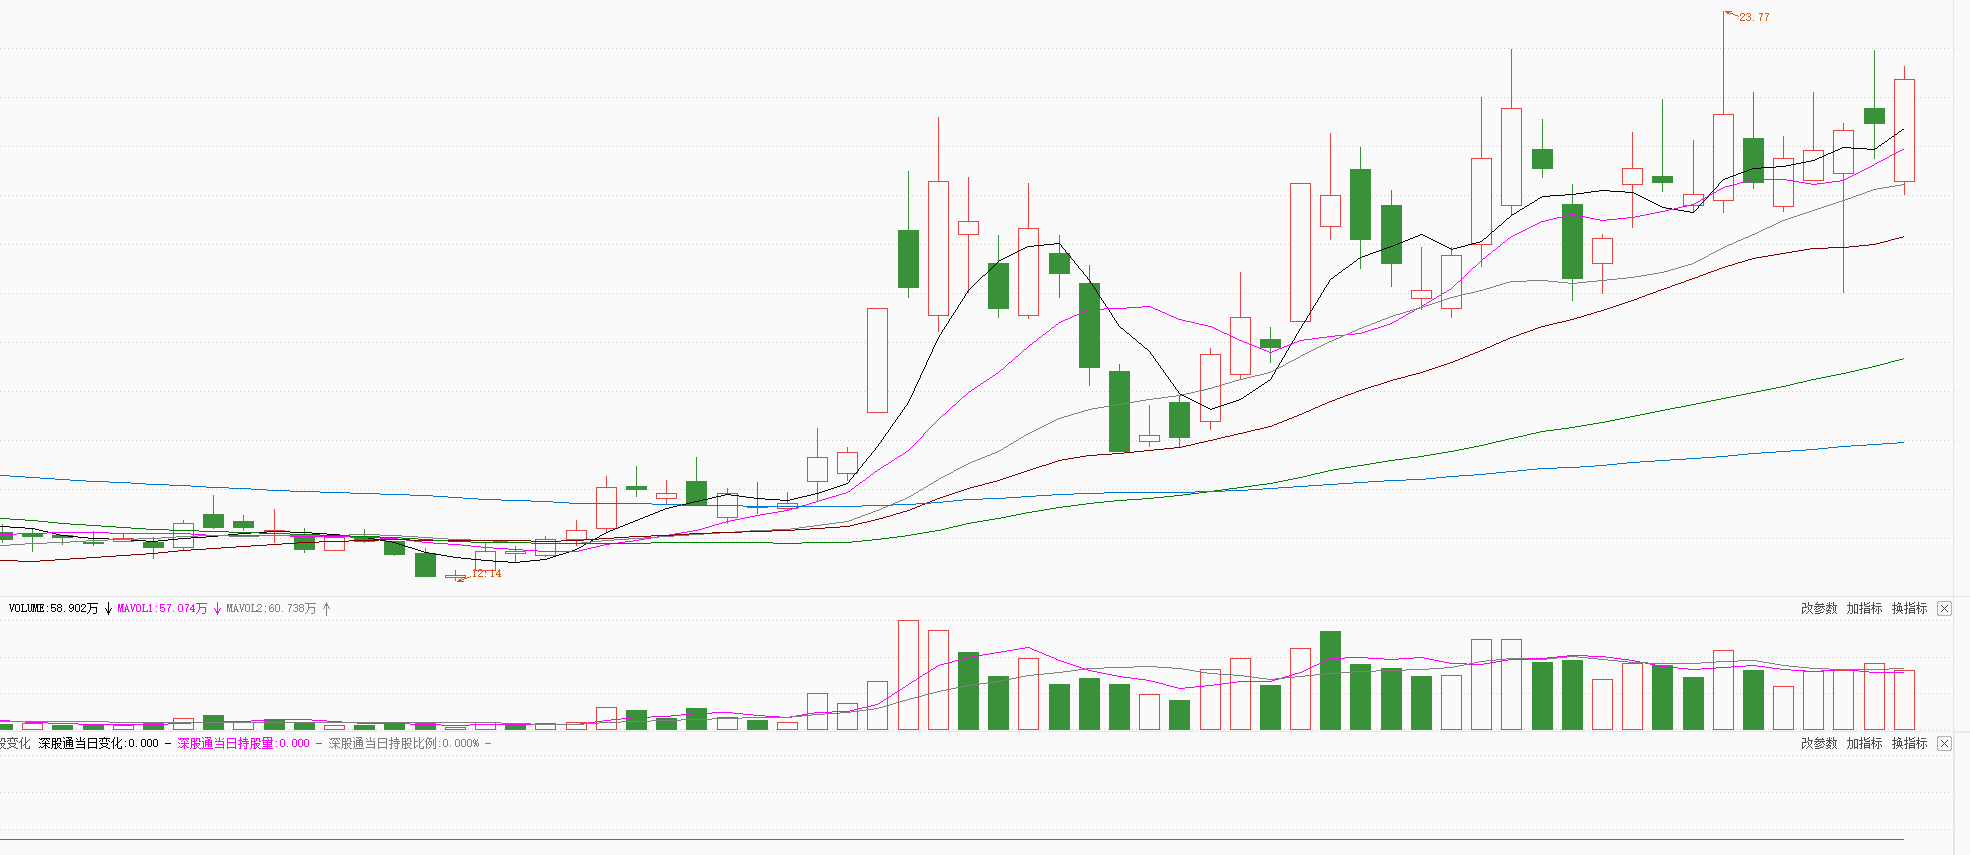Click 加指标 in the VOLUME panel
Viewport: 1970px width, 855px height.
(x=1864, y=608)
